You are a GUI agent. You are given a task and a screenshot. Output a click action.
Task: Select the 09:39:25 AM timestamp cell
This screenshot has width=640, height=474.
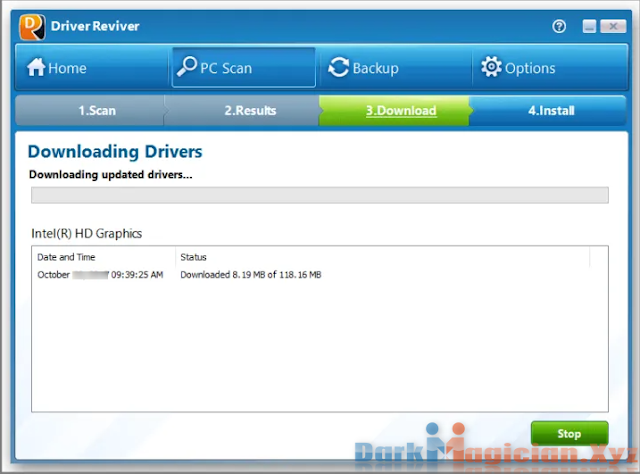100,275
